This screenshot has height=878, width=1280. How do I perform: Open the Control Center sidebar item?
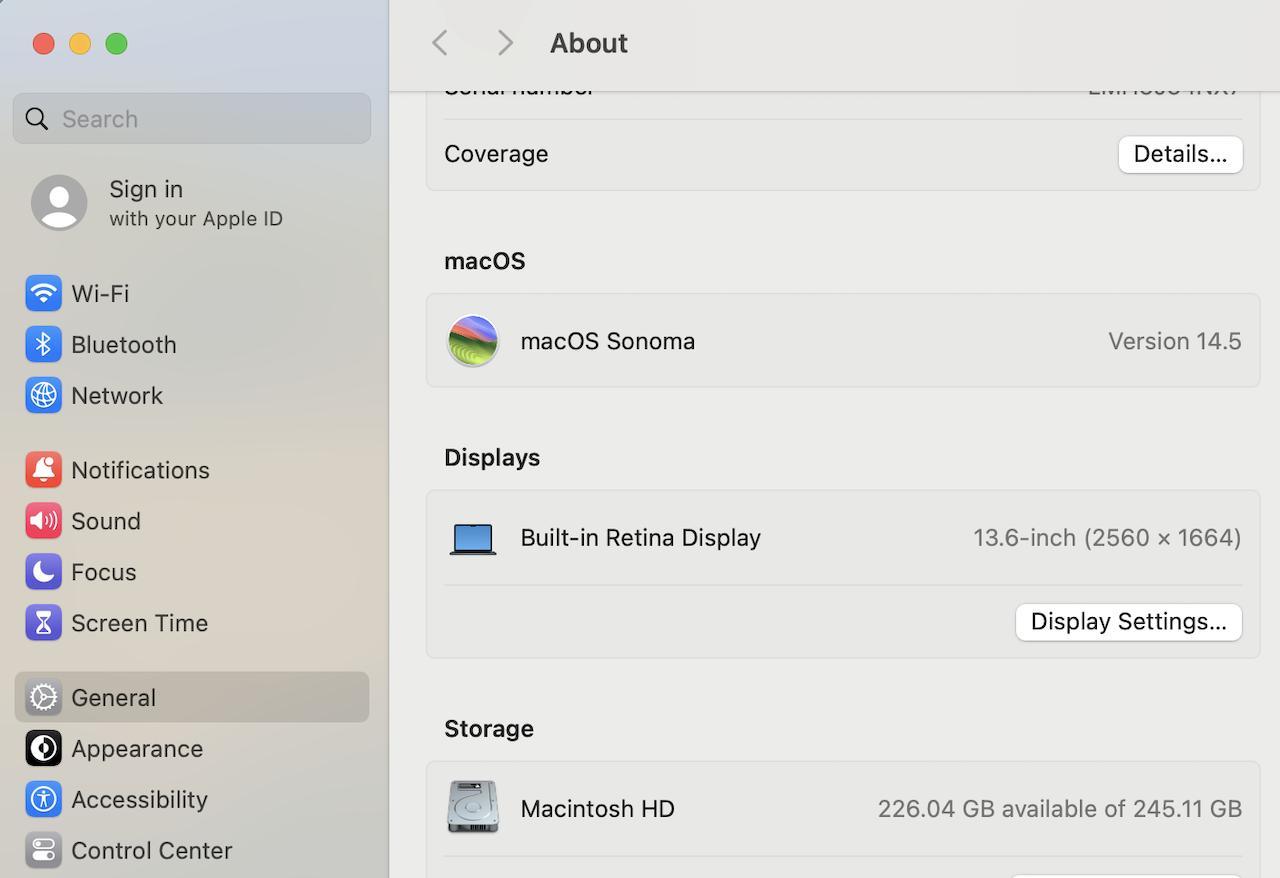click(x=150, y=850)
